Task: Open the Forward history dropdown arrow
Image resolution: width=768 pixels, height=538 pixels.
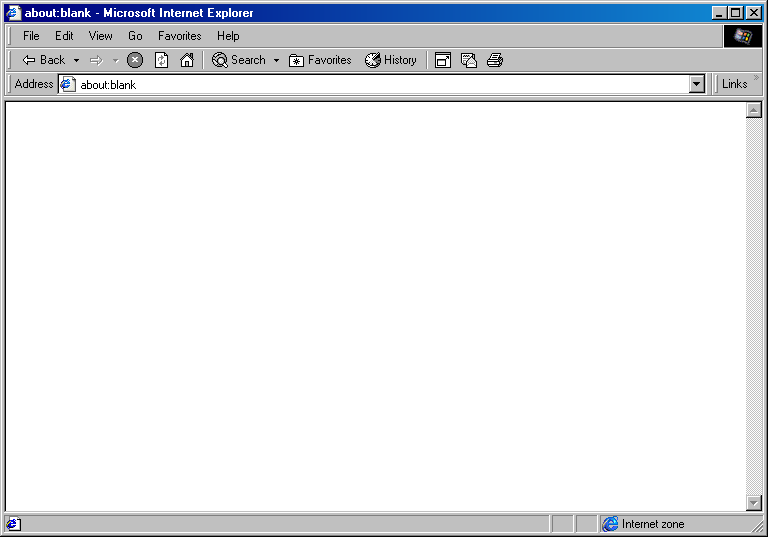Action: click(116, 61)
